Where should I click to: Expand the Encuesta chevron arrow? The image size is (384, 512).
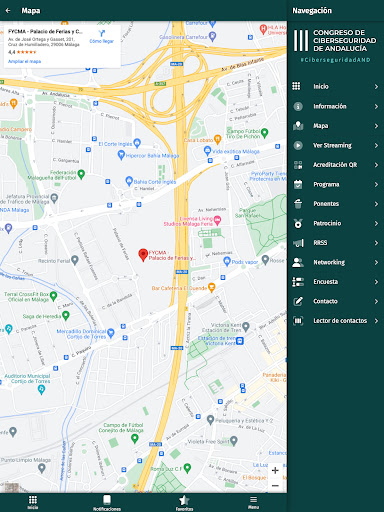376,282
